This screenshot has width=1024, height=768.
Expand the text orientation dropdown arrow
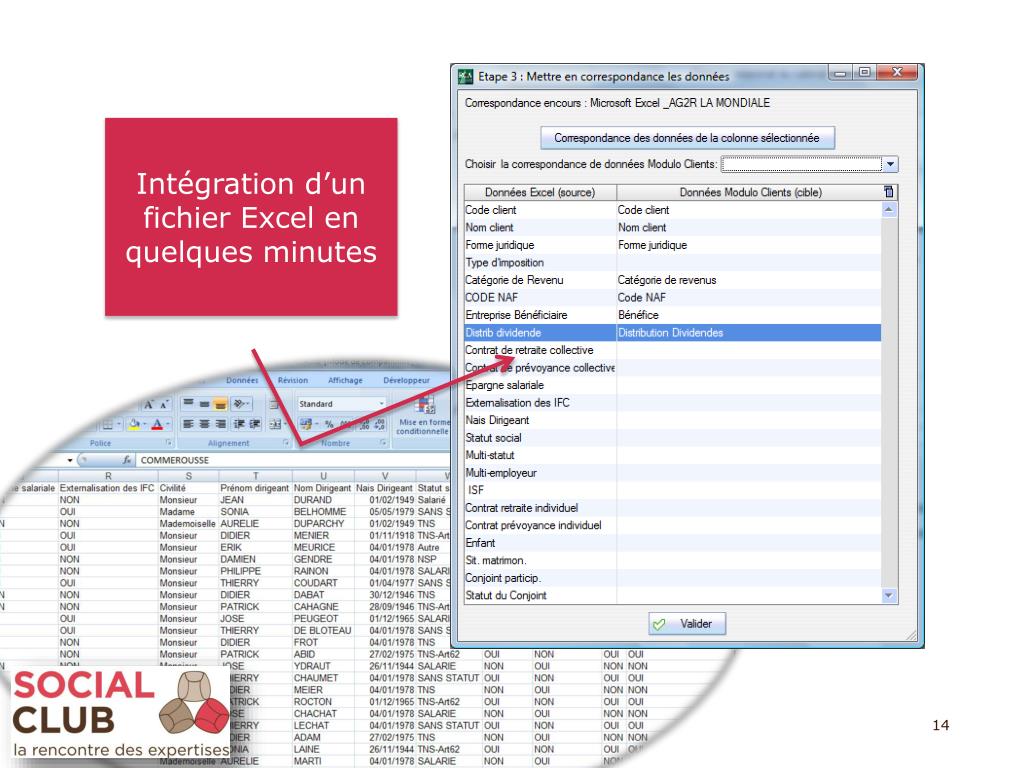(x=249, y=404)
